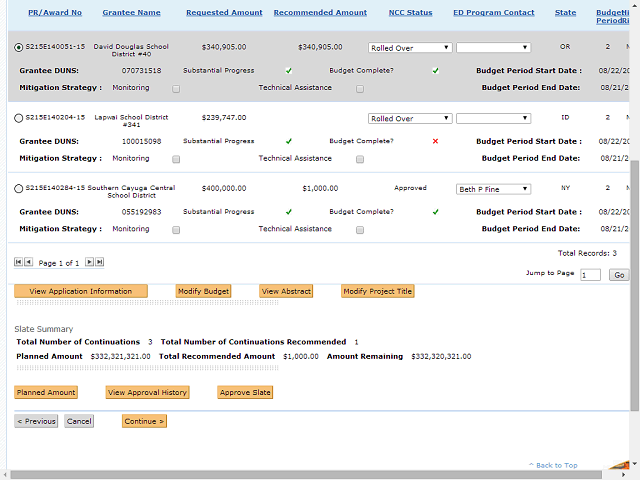Jump to last page icon
Image resolution: width=640 pixels, height=480 pixels.
[99, 262]
